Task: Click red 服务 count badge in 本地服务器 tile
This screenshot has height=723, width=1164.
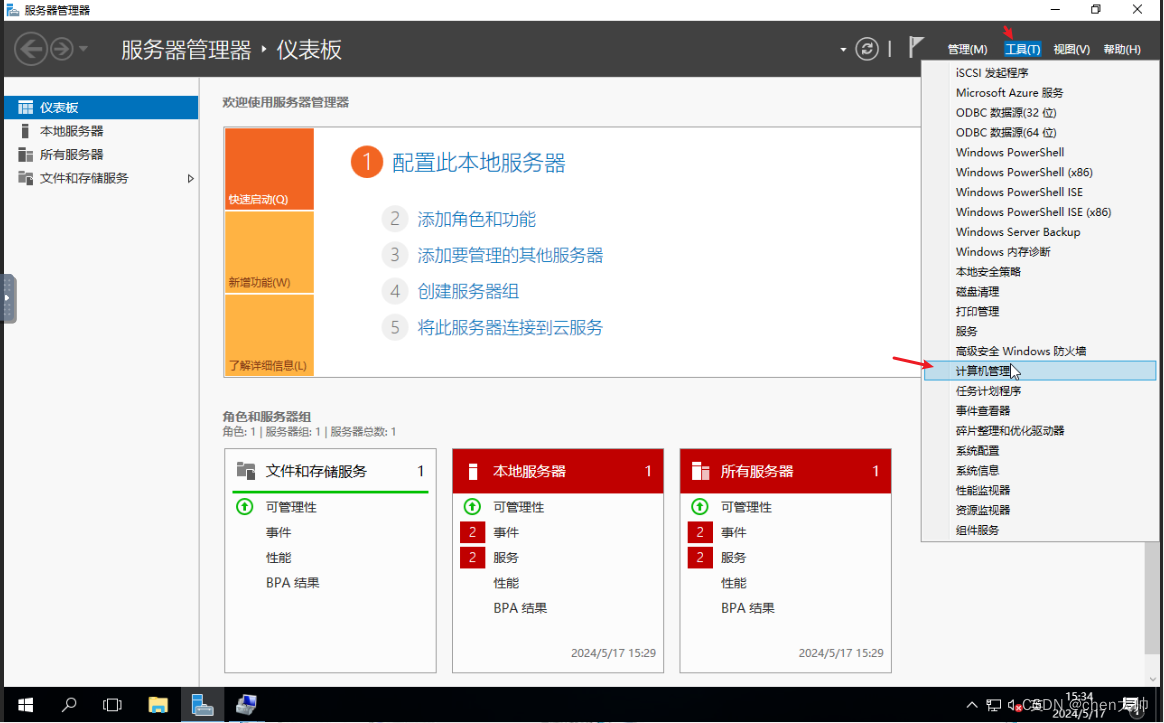Action: (x=472, y=557)
